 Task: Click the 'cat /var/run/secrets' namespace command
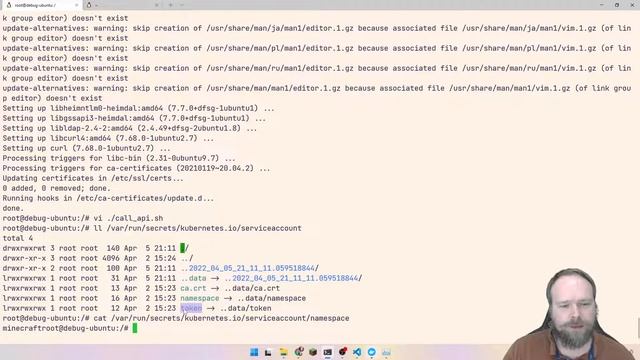pyautogui.click(x=176, y=318)
